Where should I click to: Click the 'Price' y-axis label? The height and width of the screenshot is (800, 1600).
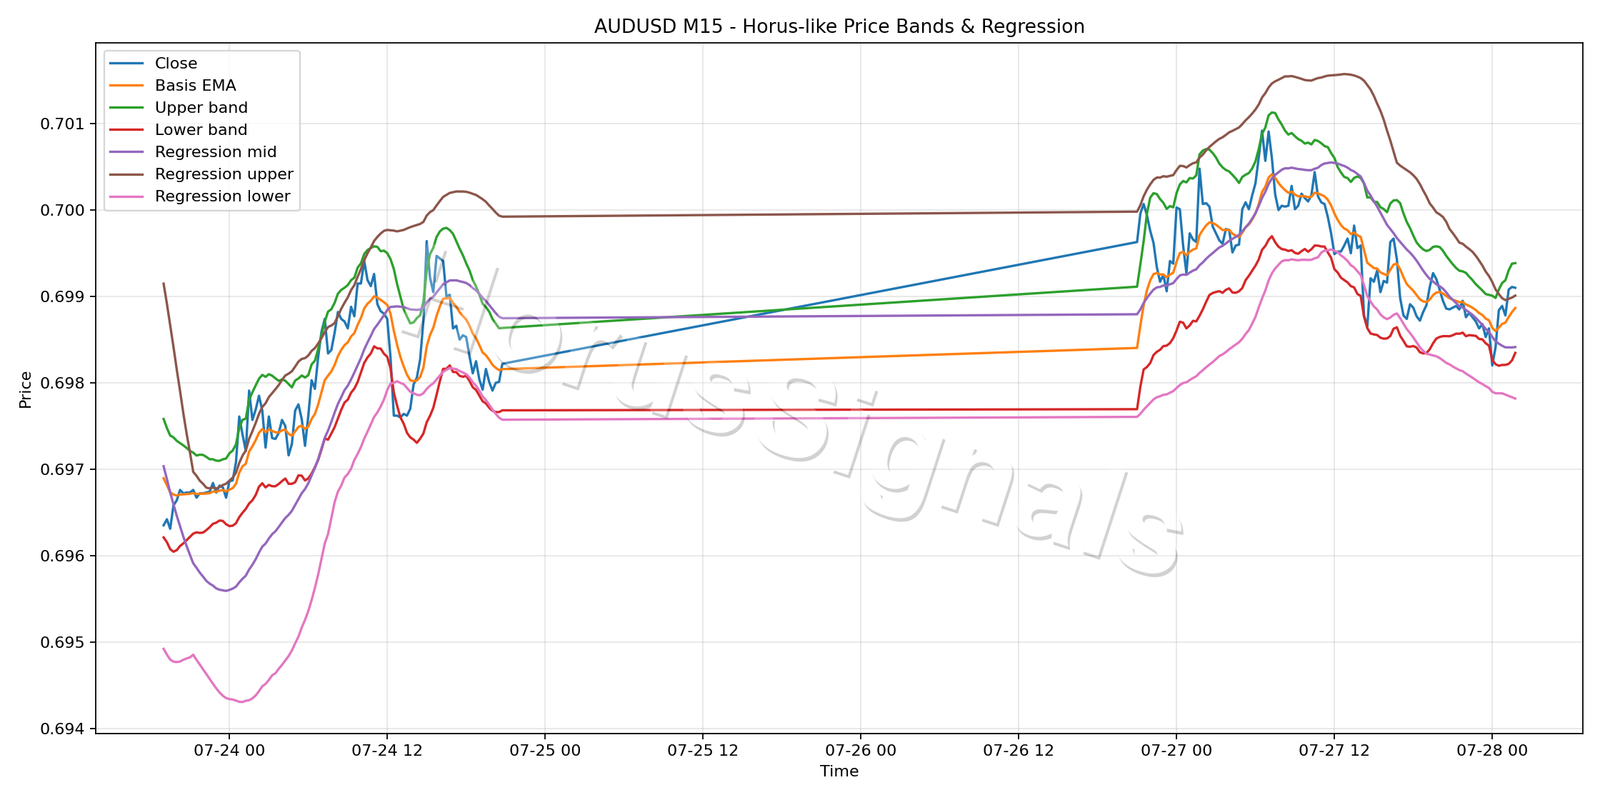[26, 390]
